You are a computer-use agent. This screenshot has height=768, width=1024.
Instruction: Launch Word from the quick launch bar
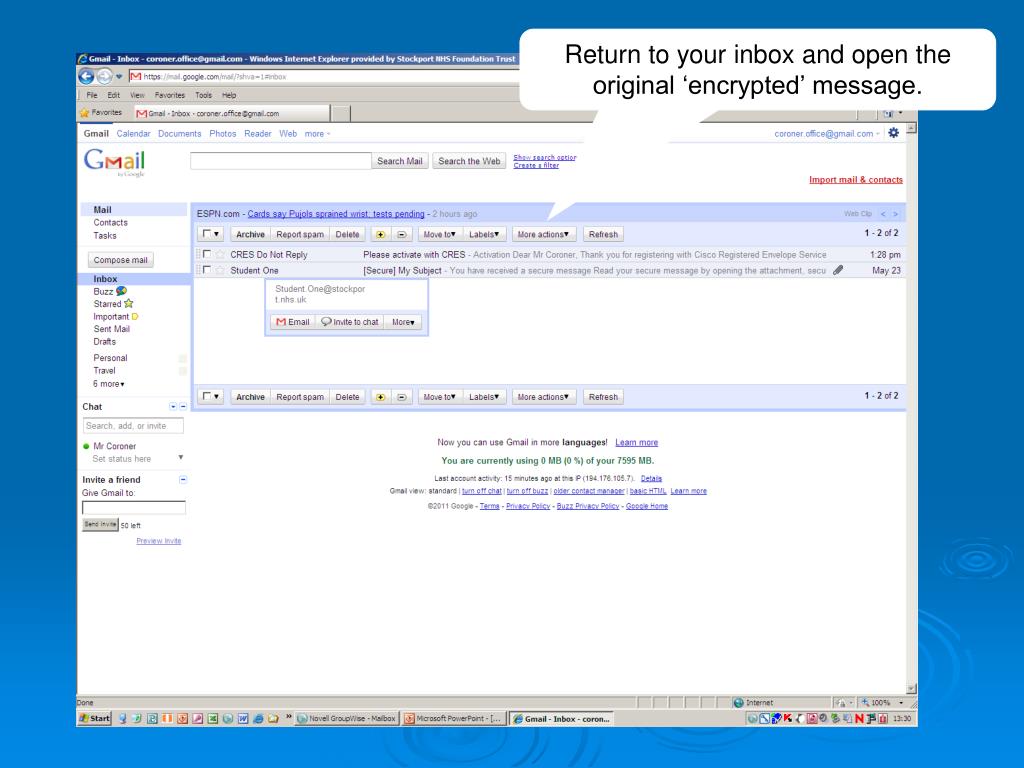coord(243,718)
